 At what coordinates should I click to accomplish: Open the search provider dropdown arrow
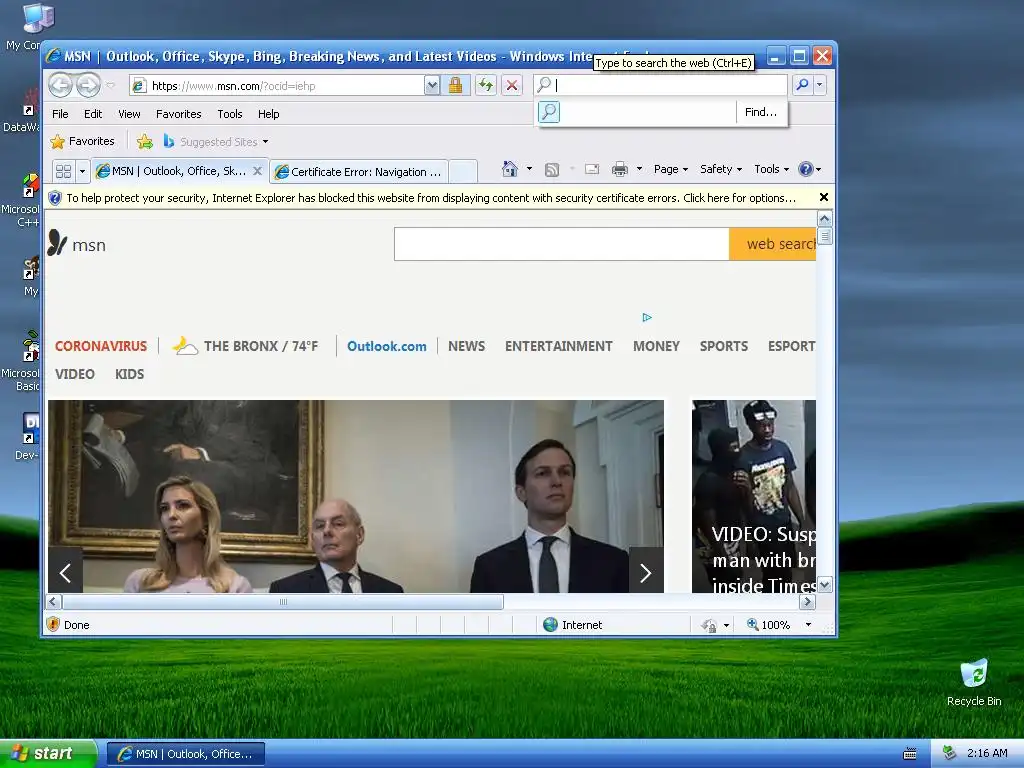[x=820, y=85]
